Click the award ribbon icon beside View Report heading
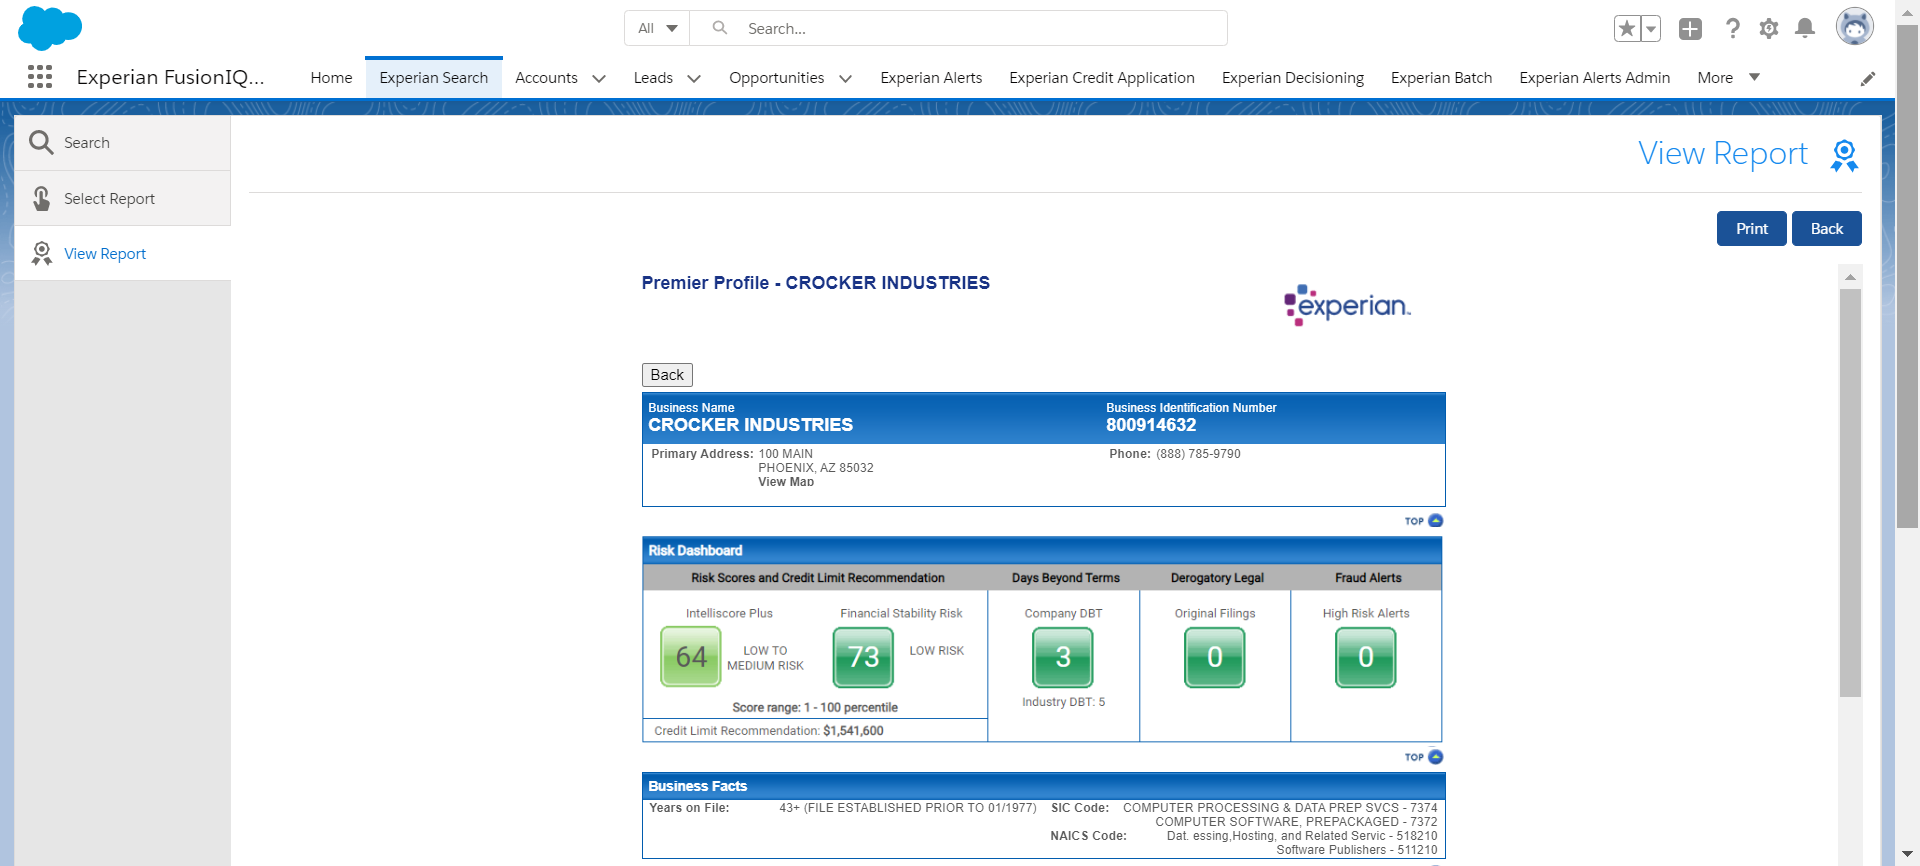Image resolution: width=1920 pixels, height=866 pixels. [1844, 156]
